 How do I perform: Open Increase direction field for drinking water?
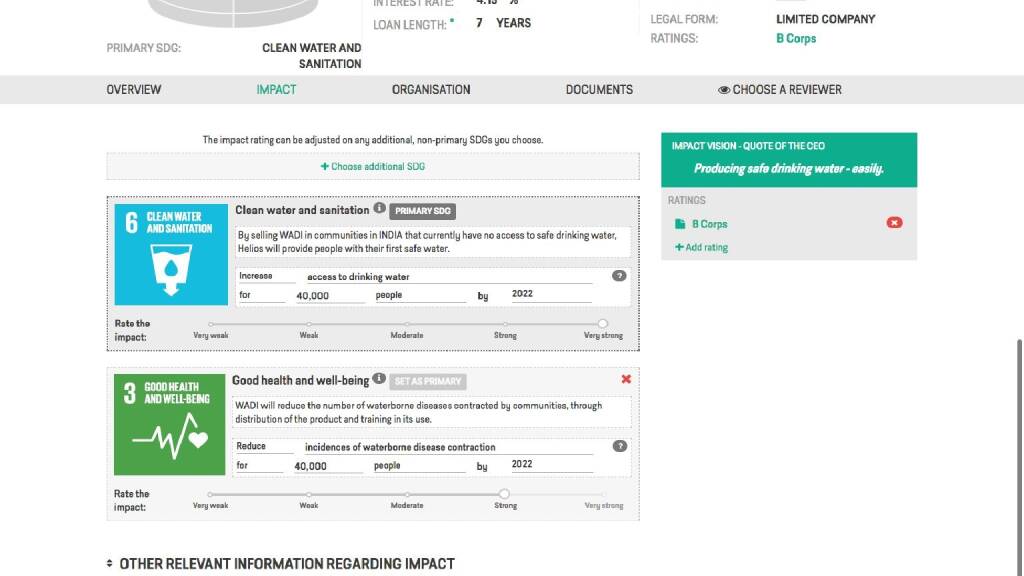click(x=267, y=277)
